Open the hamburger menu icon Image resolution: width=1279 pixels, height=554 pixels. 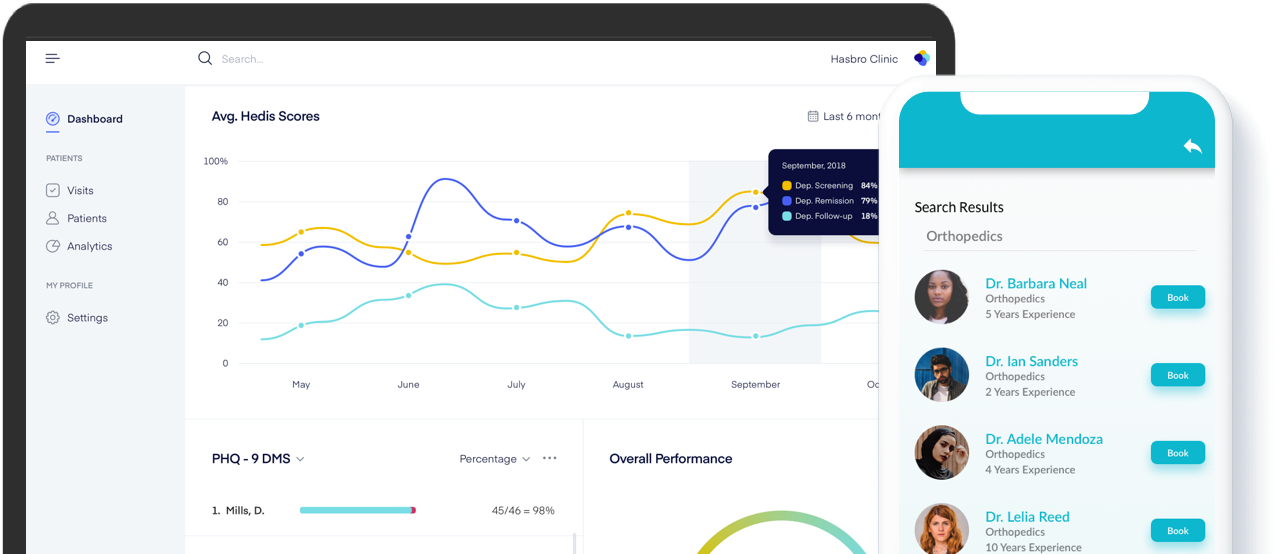point(53,59)
